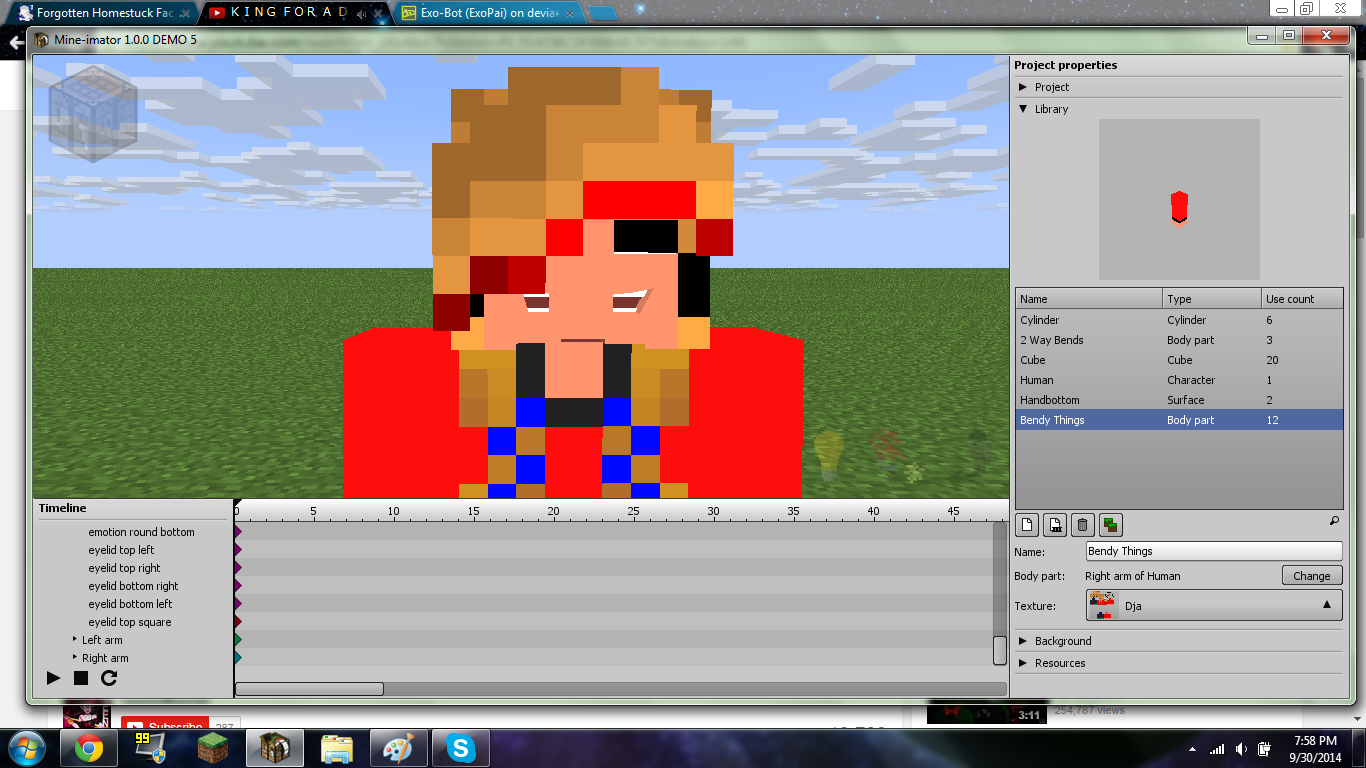
Task: Select eyelid bottom right timeline row
Action: pyautogui.click(x=133, y=586)
